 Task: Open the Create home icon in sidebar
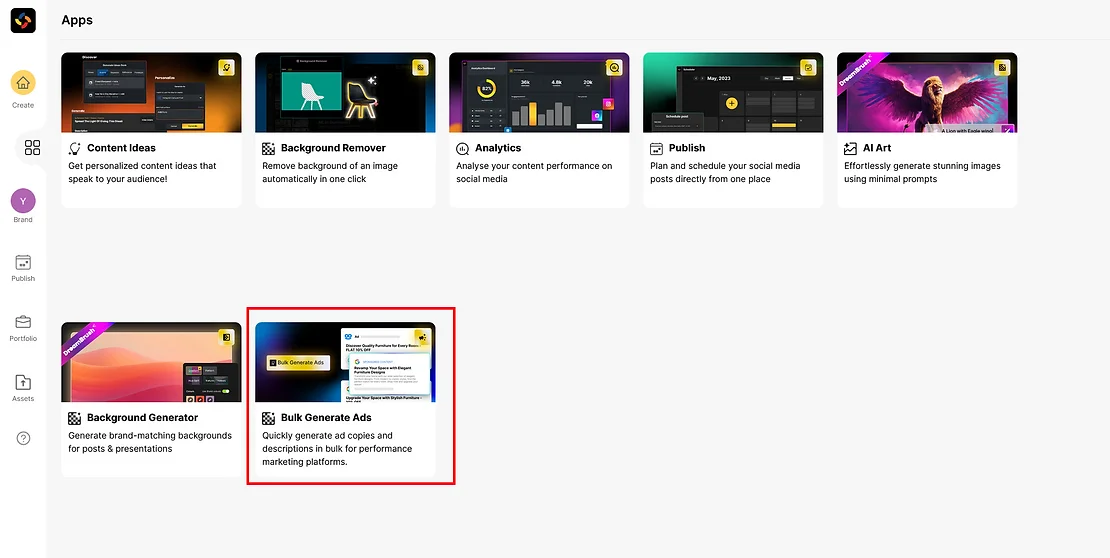pos(23,83)
